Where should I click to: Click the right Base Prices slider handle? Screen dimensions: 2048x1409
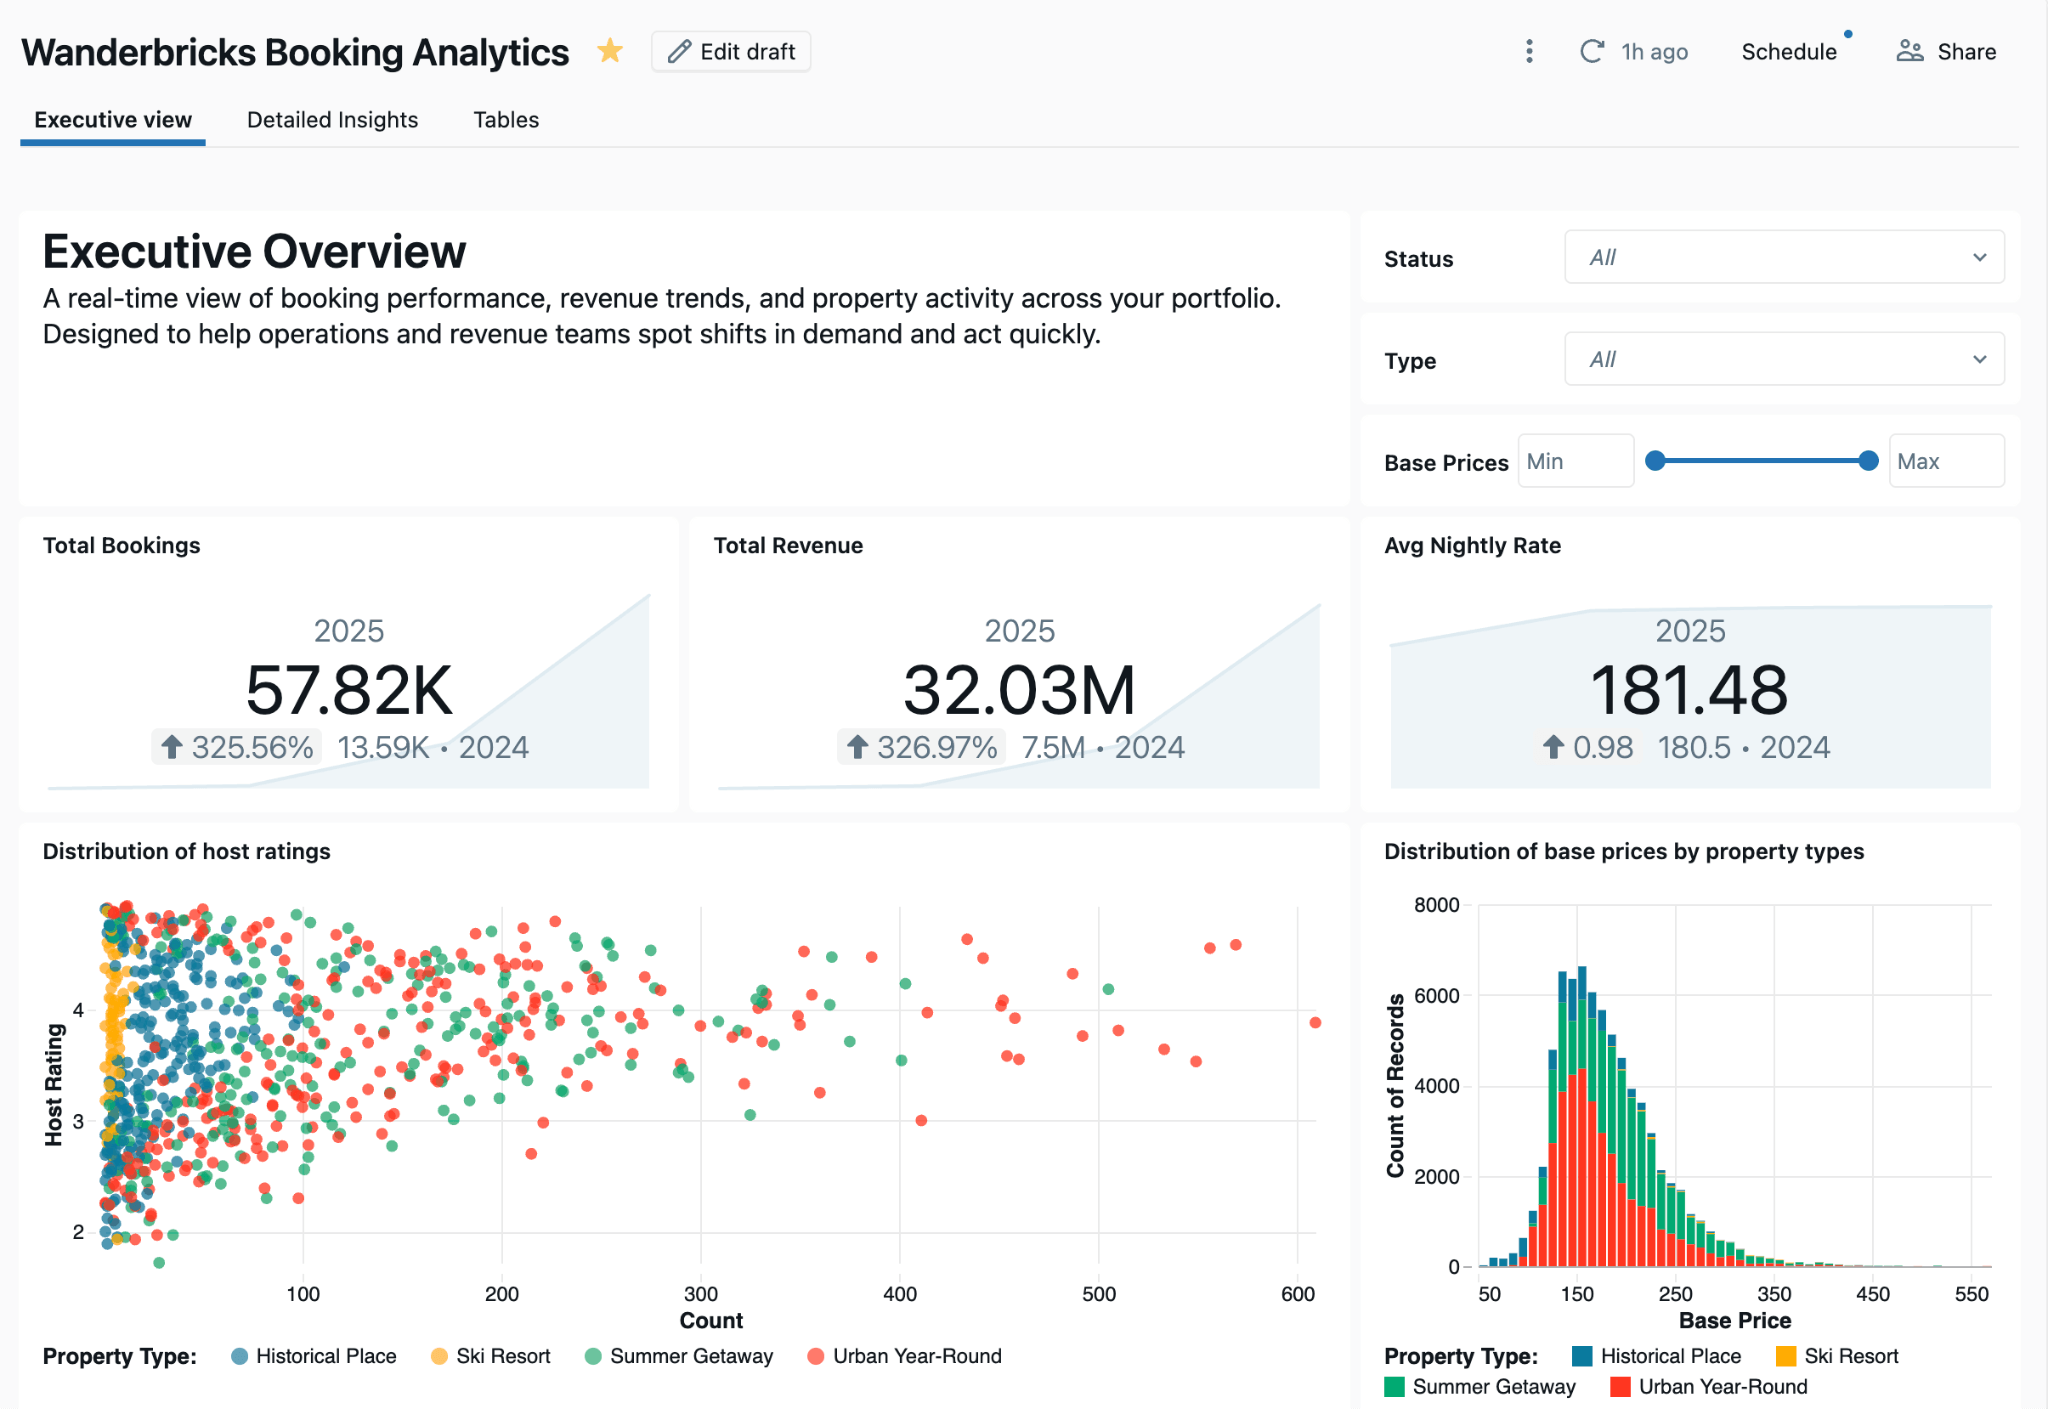click(1868, 461)
